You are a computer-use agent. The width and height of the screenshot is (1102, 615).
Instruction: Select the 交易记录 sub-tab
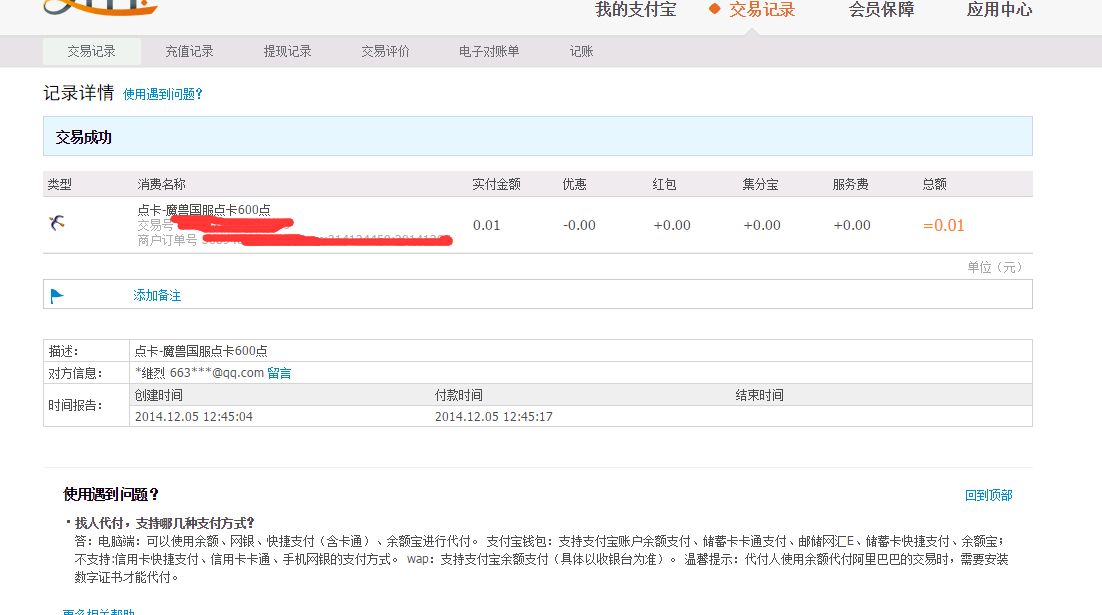91,51
